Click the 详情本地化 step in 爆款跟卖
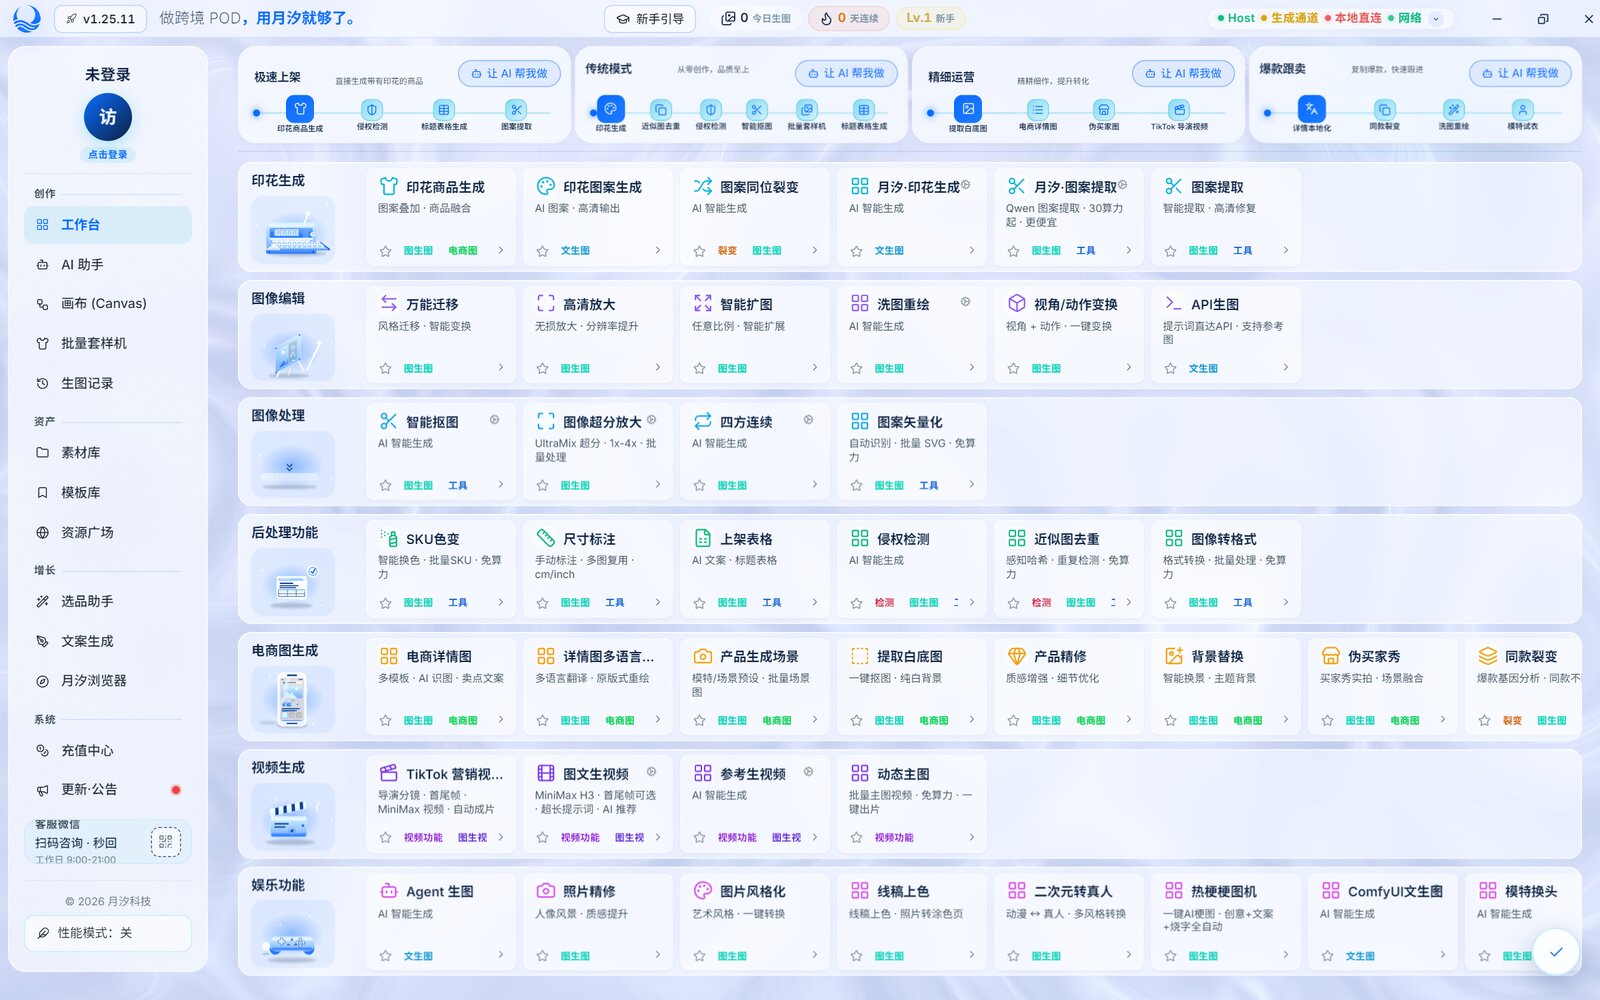 (1311, 109)
